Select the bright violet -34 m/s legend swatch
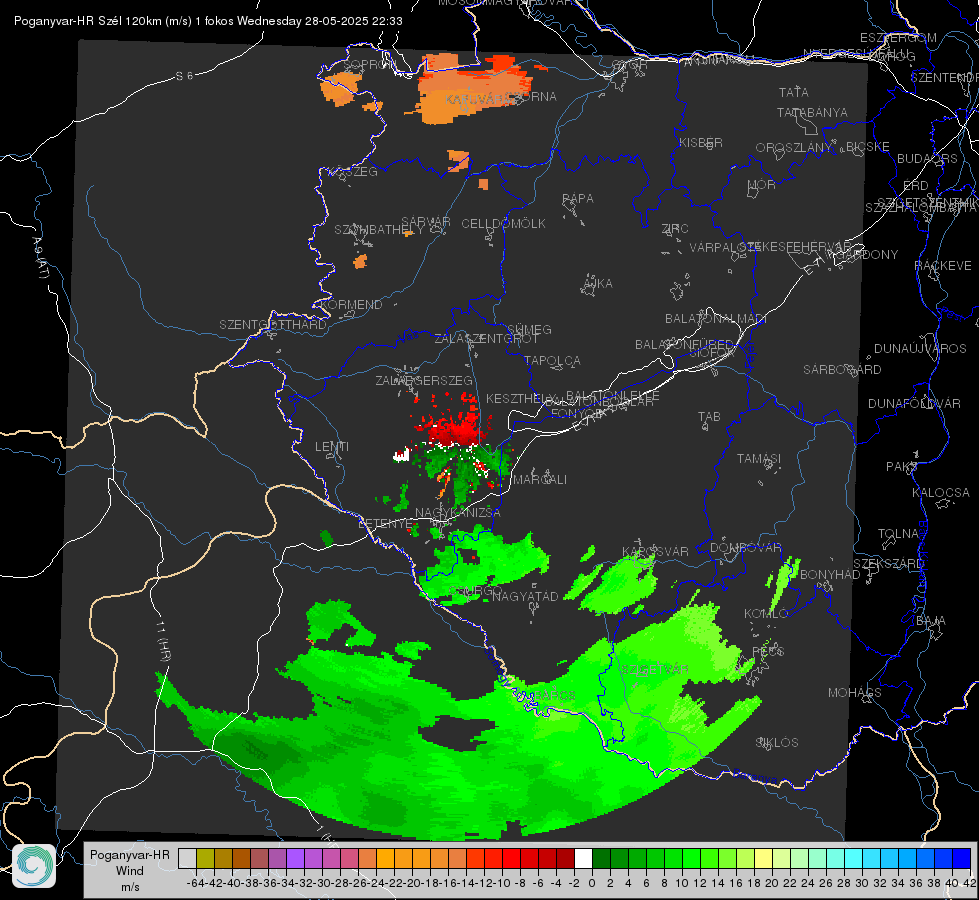 click(295, 858)
